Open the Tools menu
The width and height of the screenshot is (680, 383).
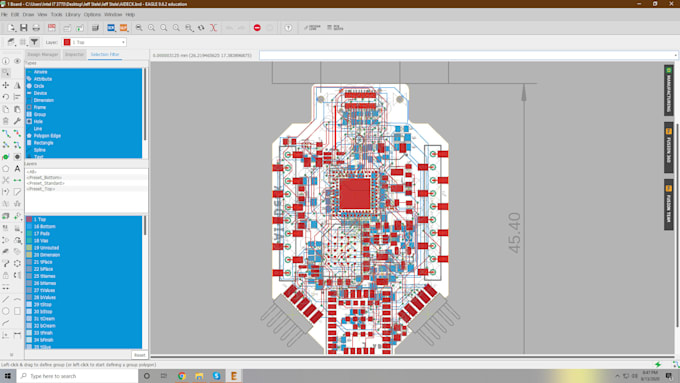click(56, 14)
